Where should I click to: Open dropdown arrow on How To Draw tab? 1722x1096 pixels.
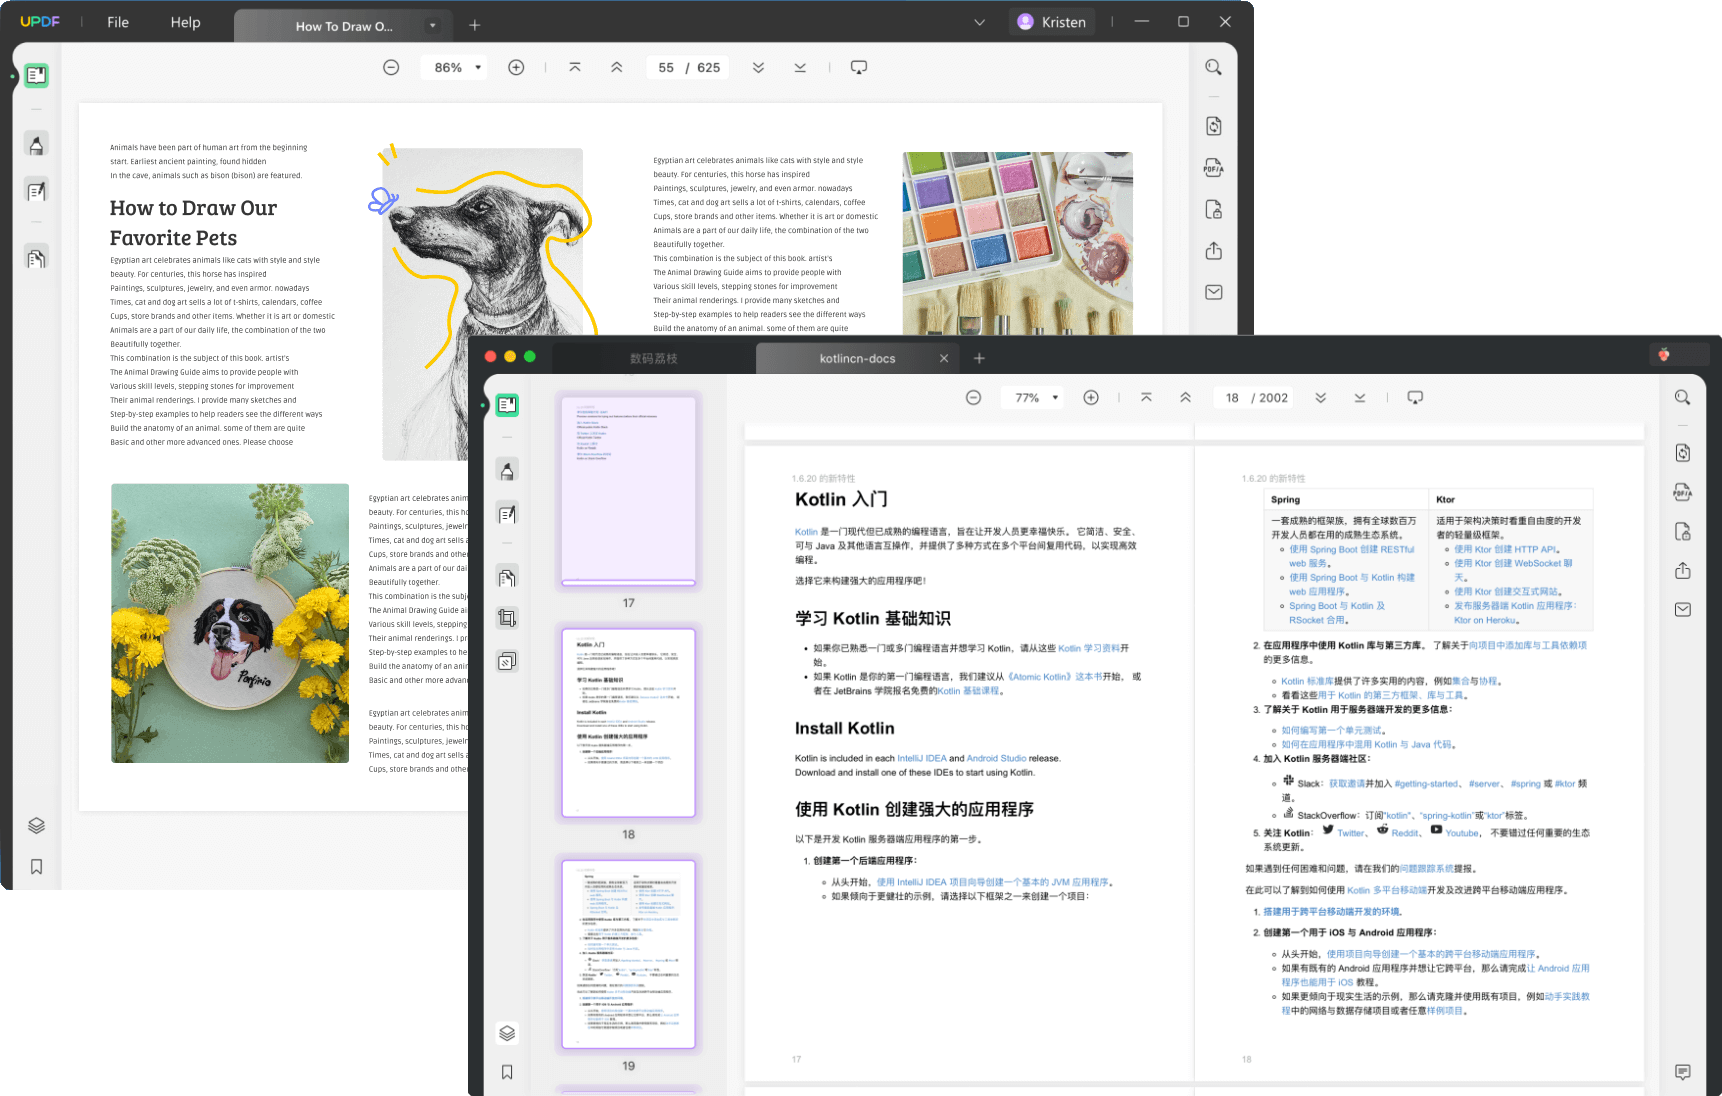pyautogui.click(x=432, y=26)
